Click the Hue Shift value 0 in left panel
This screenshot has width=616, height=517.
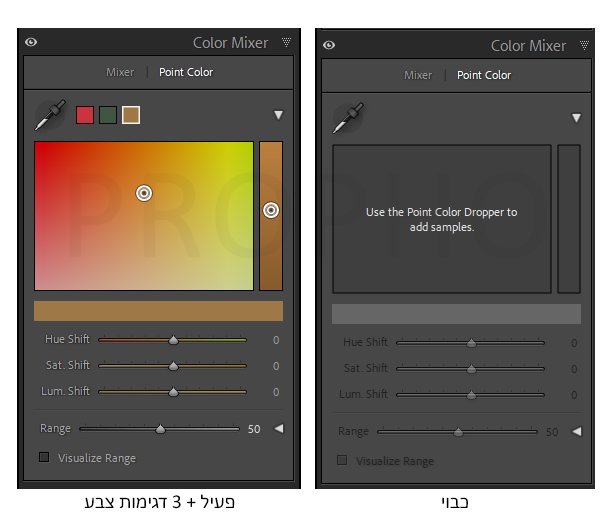(276, 340)
